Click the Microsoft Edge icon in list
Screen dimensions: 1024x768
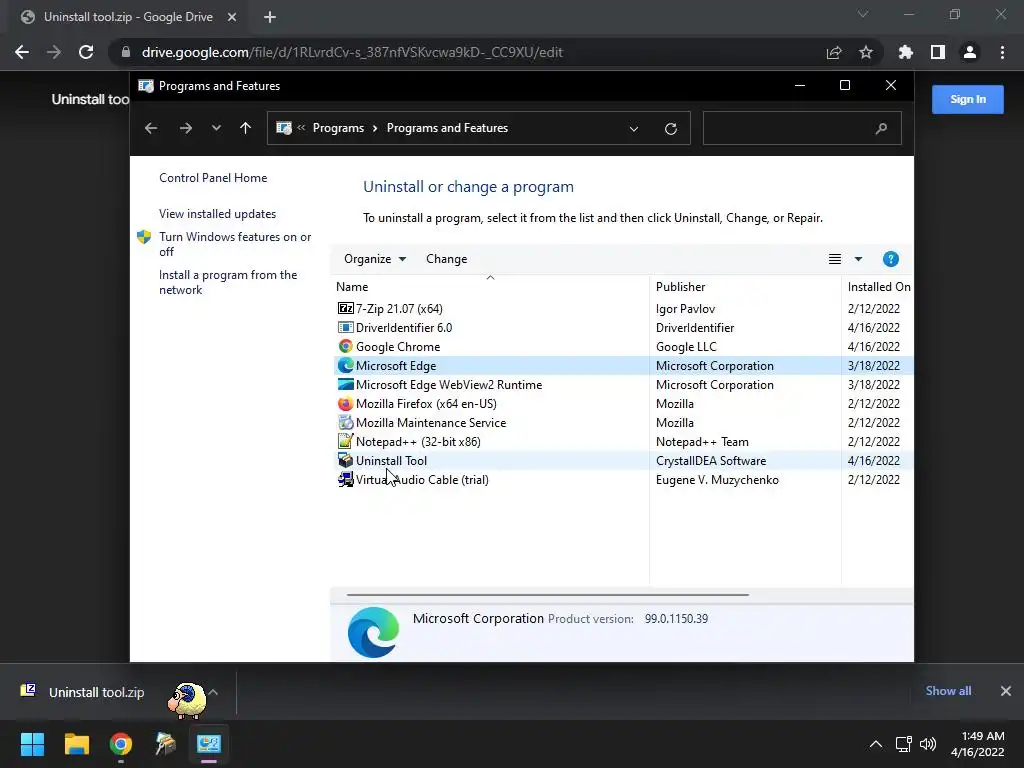click(x=345, y=365)
